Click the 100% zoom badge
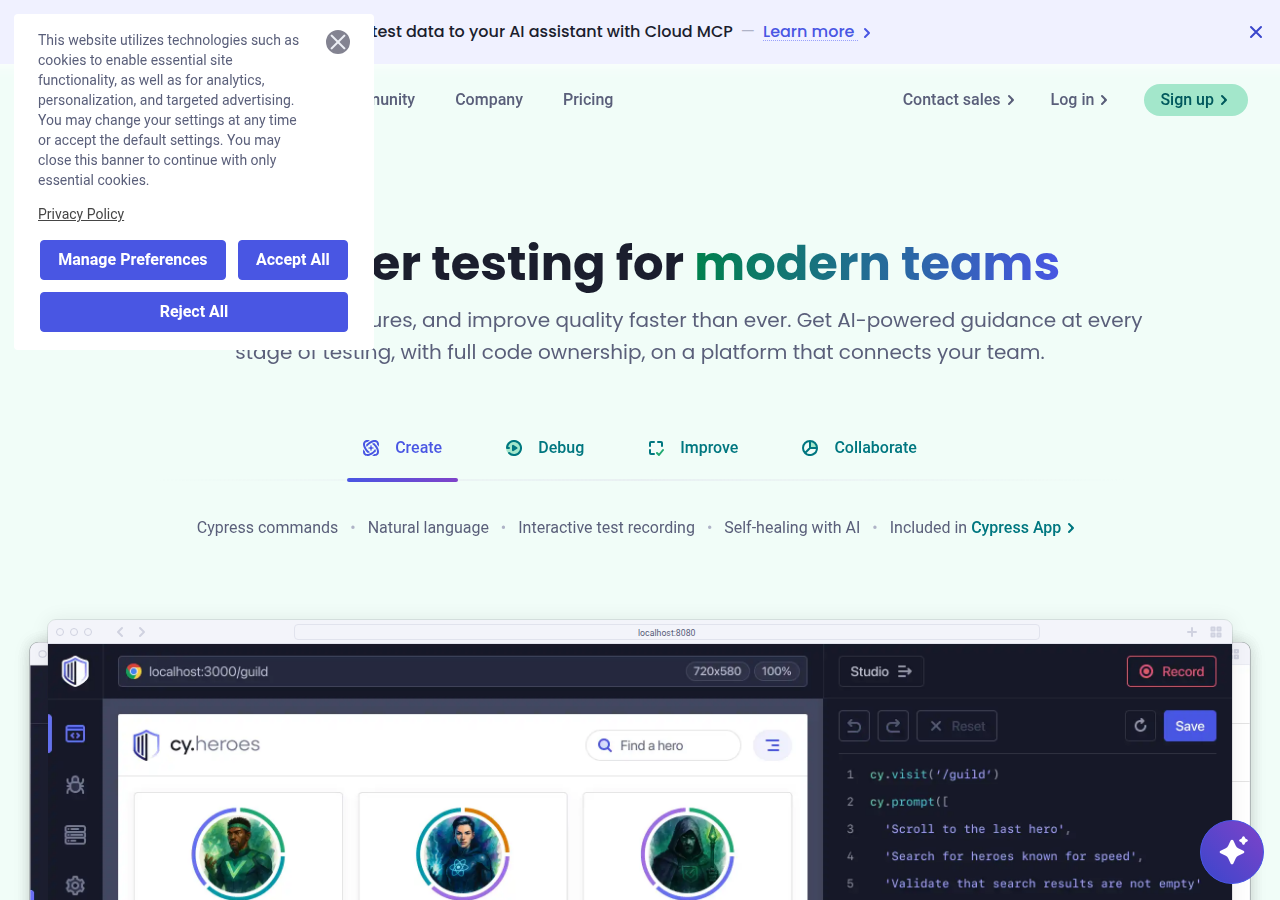Image resolution: width=1280 pixels, height=900 pixels. [777, 671]
